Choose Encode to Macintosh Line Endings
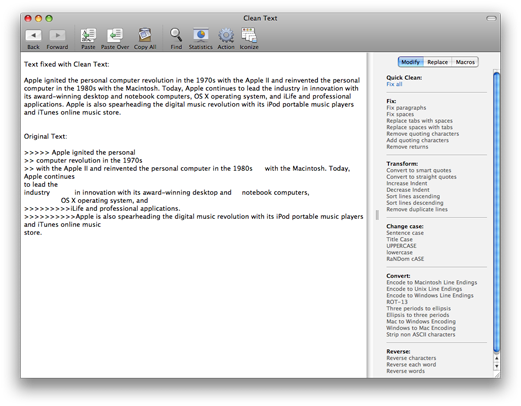This screenshot has width=521, height=406. [432, 282]
